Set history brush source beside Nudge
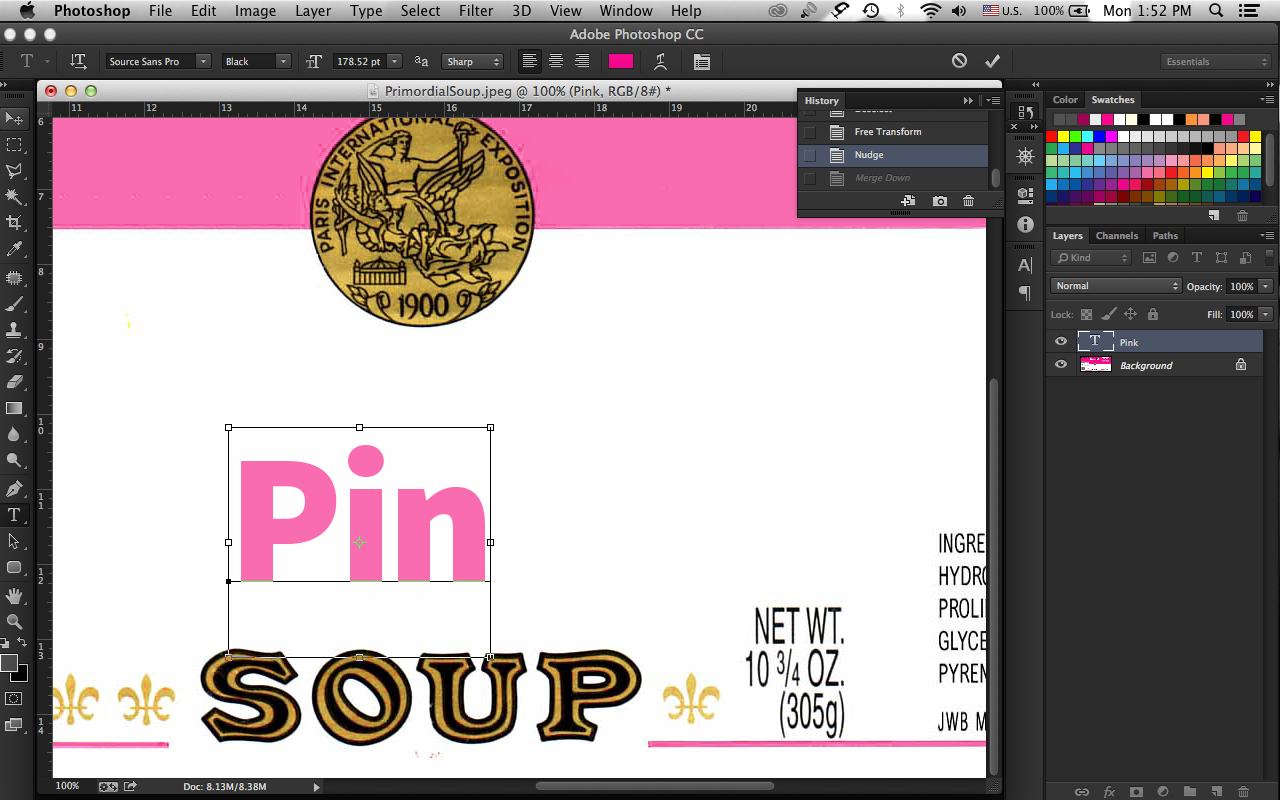 pyautogui.click(x=809, y=155)
